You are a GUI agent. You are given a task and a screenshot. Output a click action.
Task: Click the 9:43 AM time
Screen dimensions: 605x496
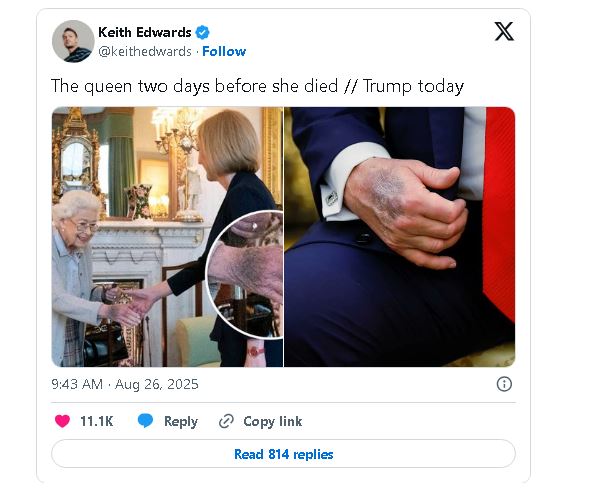tap(77, 384)
